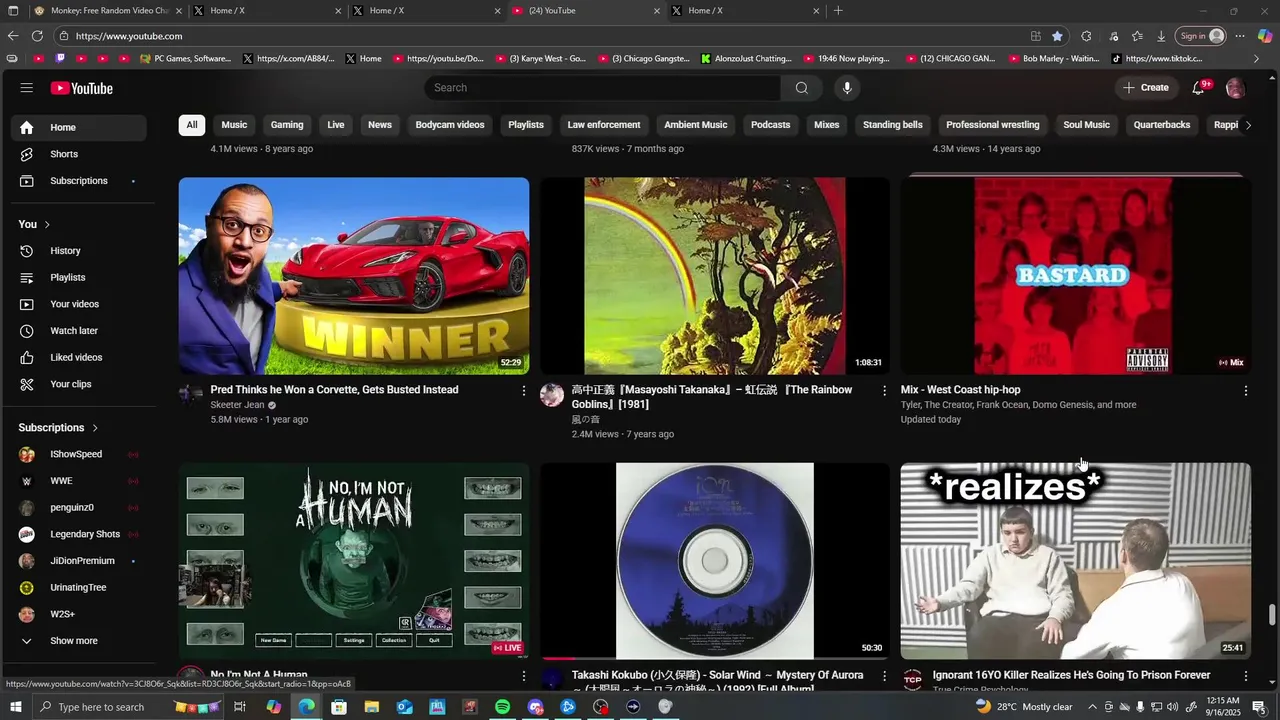Select the Podcasts filter chip
1280x720 pixels.
(x=770, y=125)
